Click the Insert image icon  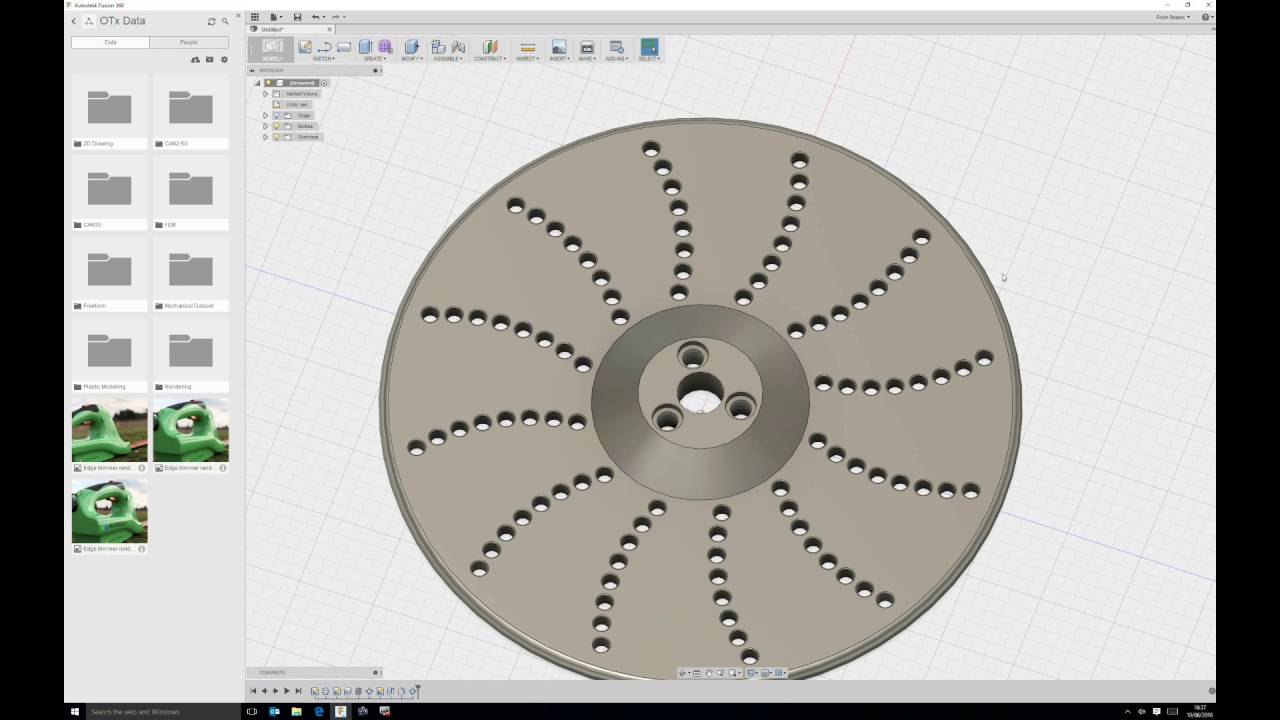point(559,47)
